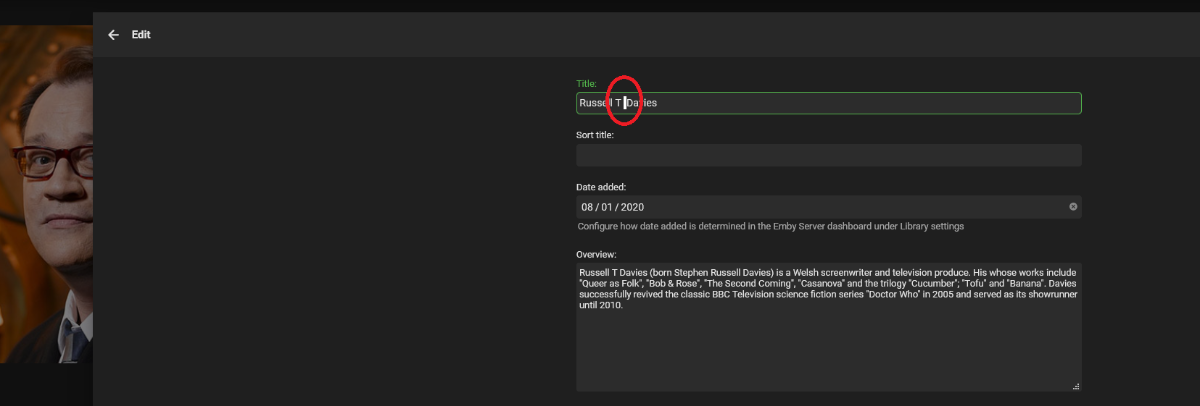Click the Sort title label
1200x406 pixels.
595,135
